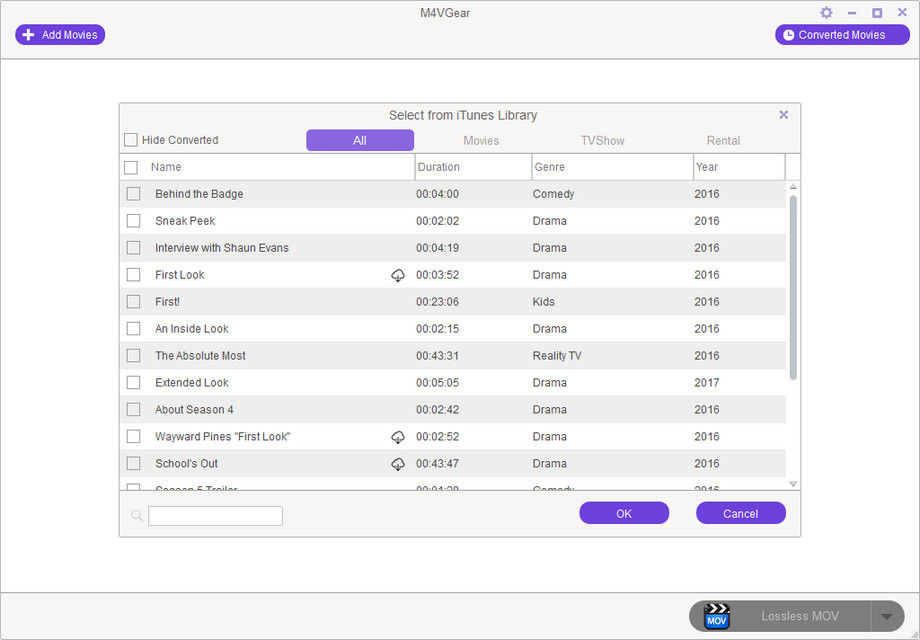Tick the select-all checkbox in header
This screenshot has width=920, height=640.
(x=131, y=167)
